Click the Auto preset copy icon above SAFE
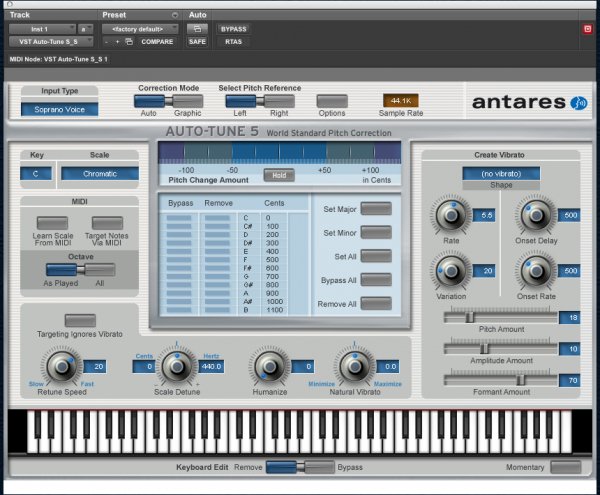 coord(197,29)
